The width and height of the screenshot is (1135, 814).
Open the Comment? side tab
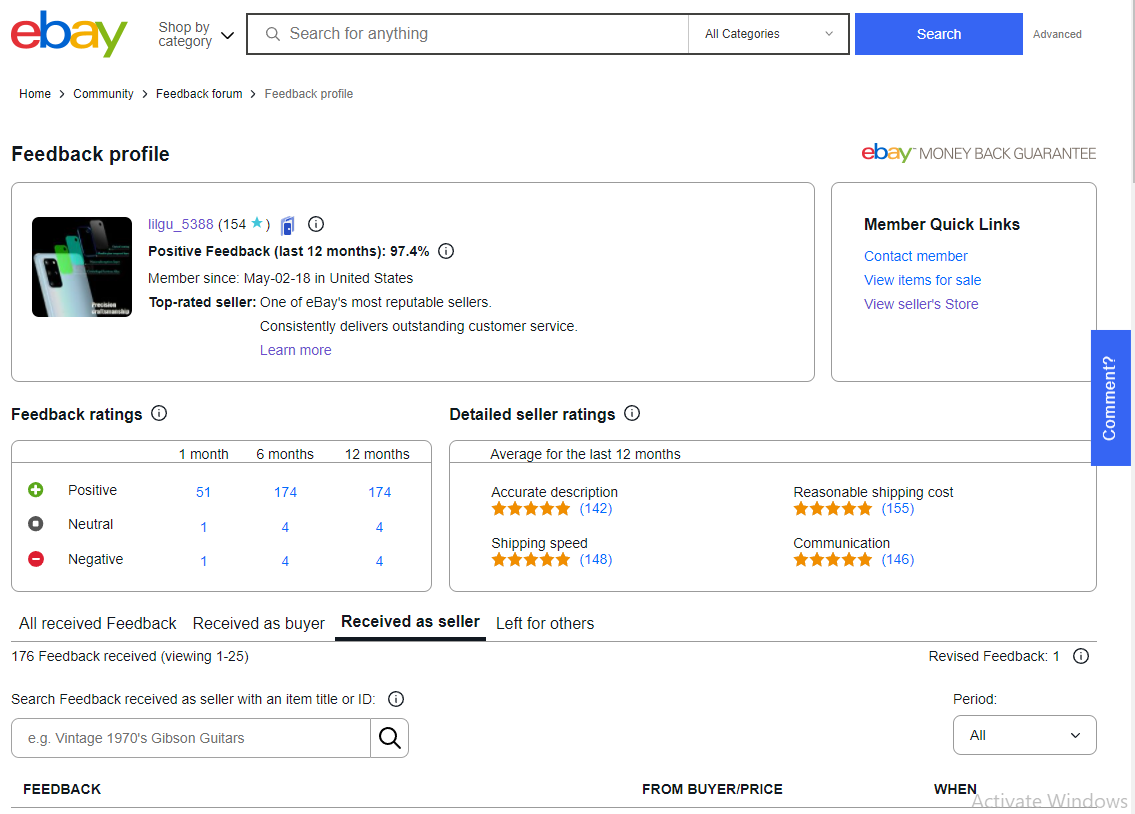coord(1110,398)
